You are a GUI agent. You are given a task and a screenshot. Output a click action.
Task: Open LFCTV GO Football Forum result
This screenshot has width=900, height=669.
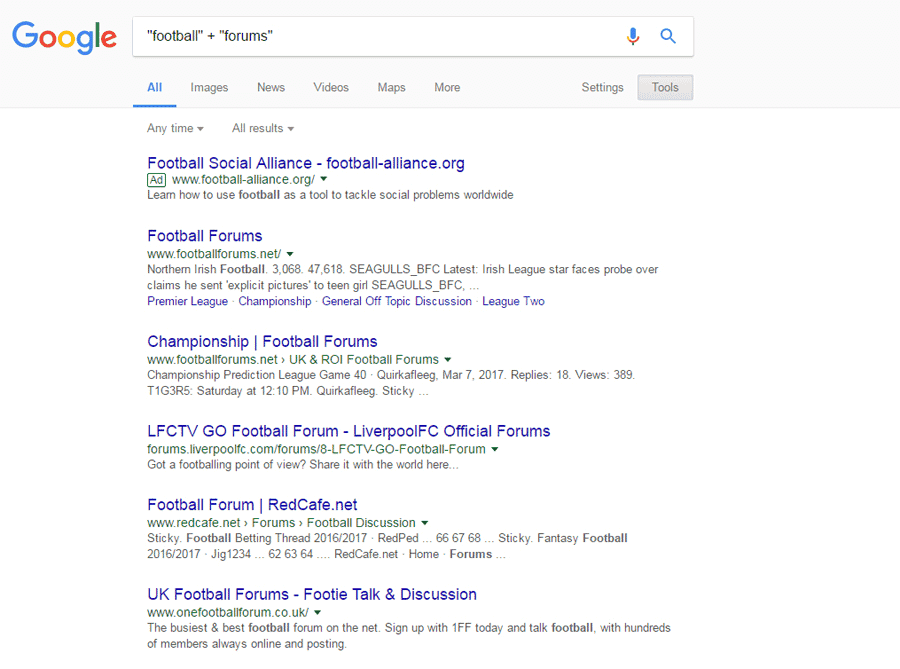348,431
